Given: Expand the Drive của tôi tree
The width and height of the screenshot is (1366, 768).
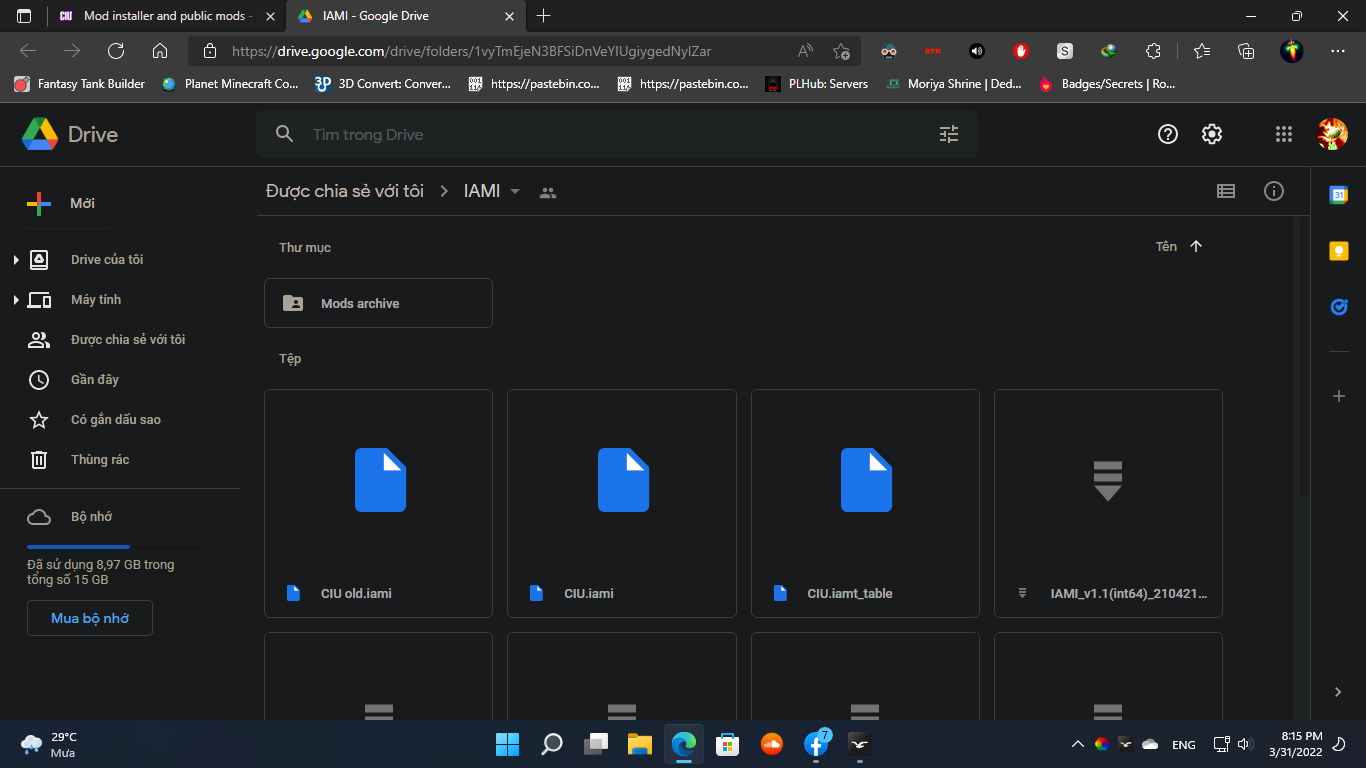Looking at the screenshot, I should 16,260.
